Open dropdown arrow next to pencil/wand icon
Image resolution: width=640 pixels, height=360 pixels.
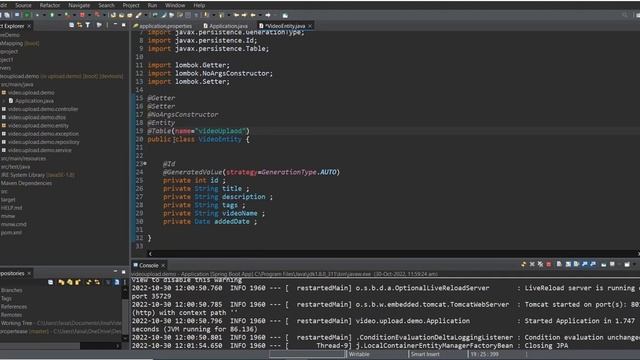[x=146, y=15]
